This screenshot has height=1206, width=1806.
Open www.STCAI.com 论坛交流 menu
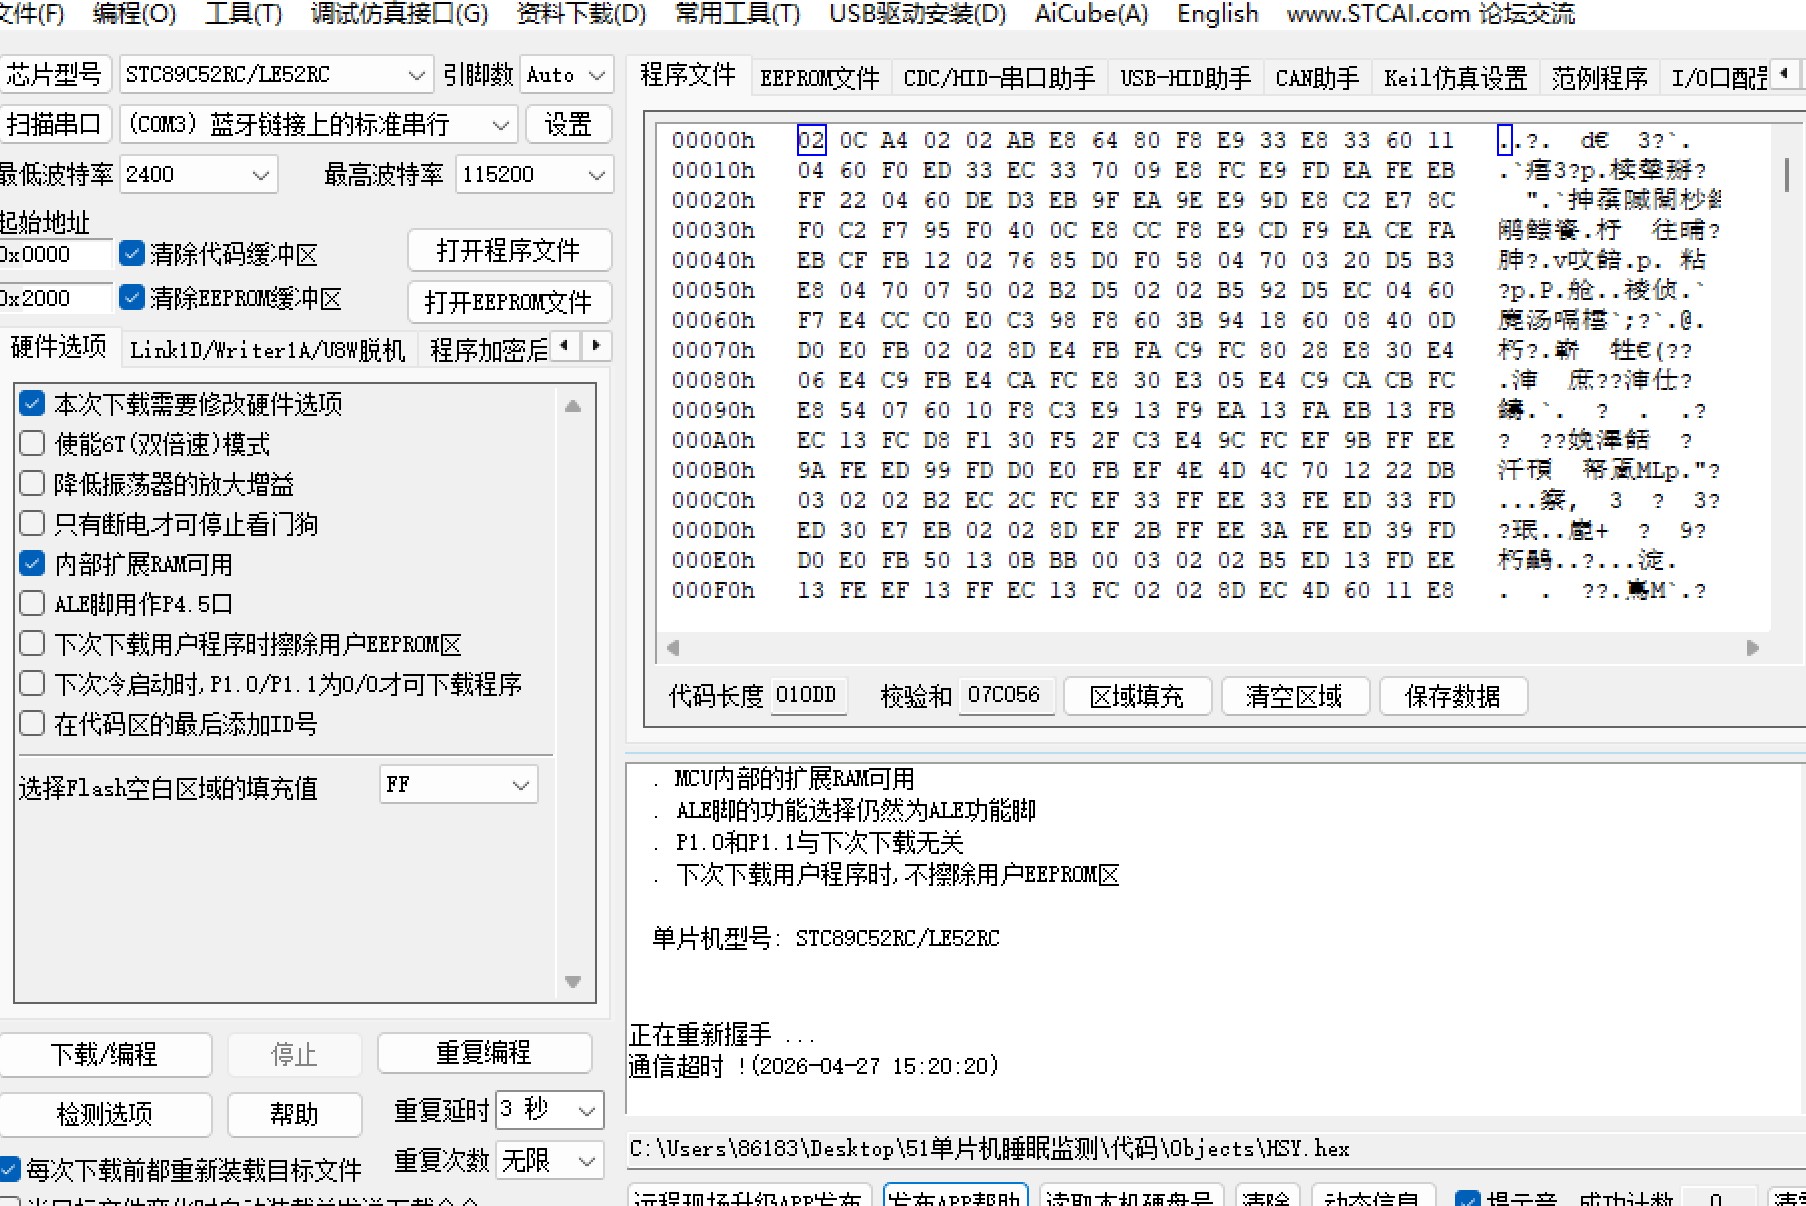[x=1430, y=14]
